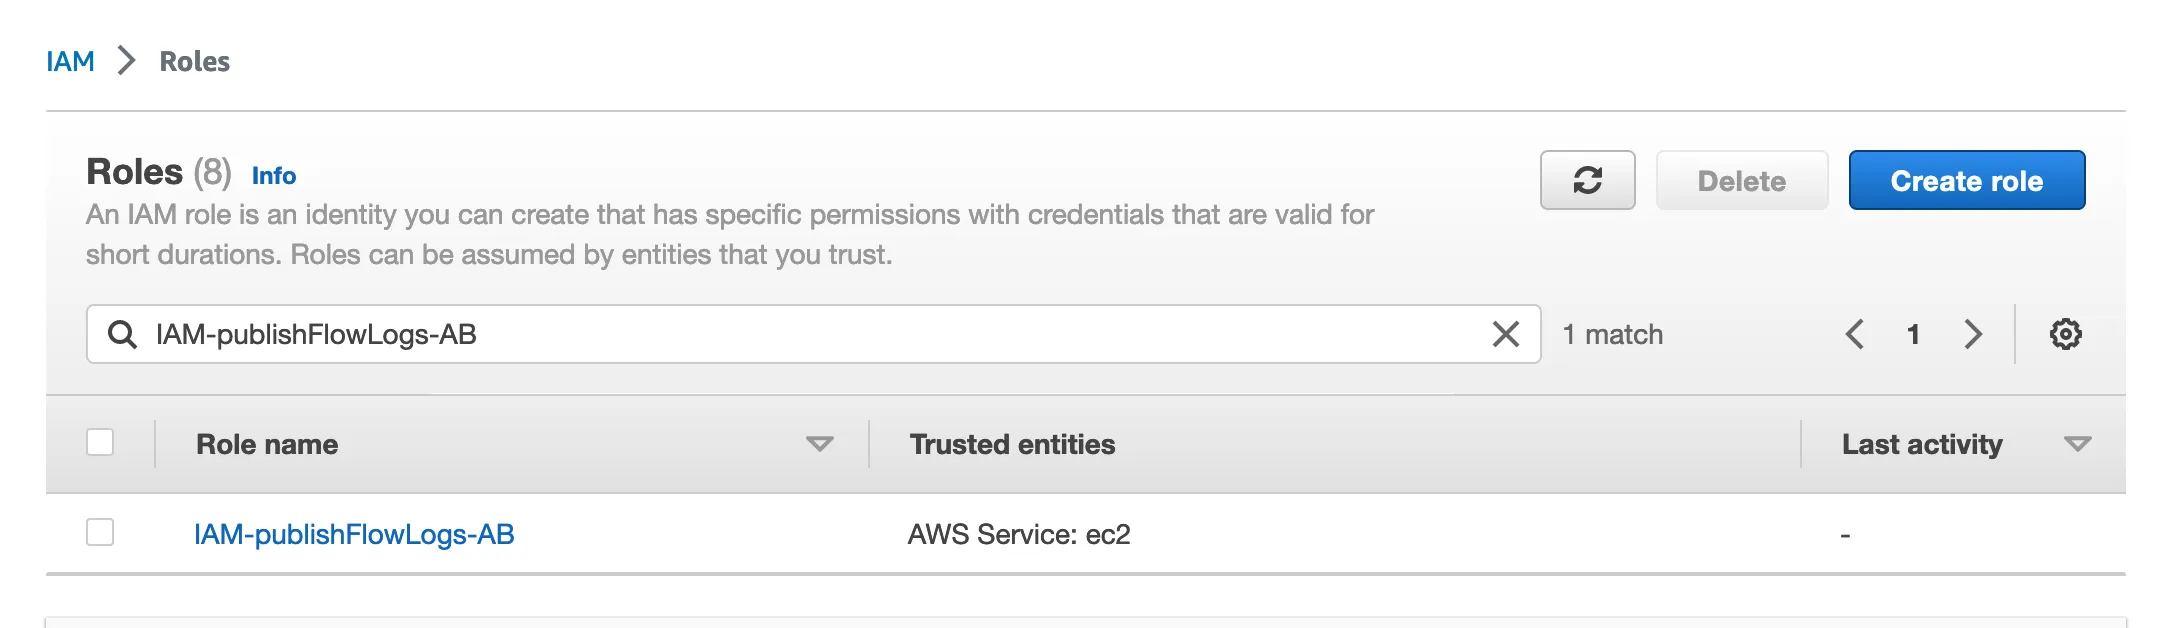Select page number 1 in pagination
Viewport: 2160px width, 628px height.
click(x=1913, y=334)
